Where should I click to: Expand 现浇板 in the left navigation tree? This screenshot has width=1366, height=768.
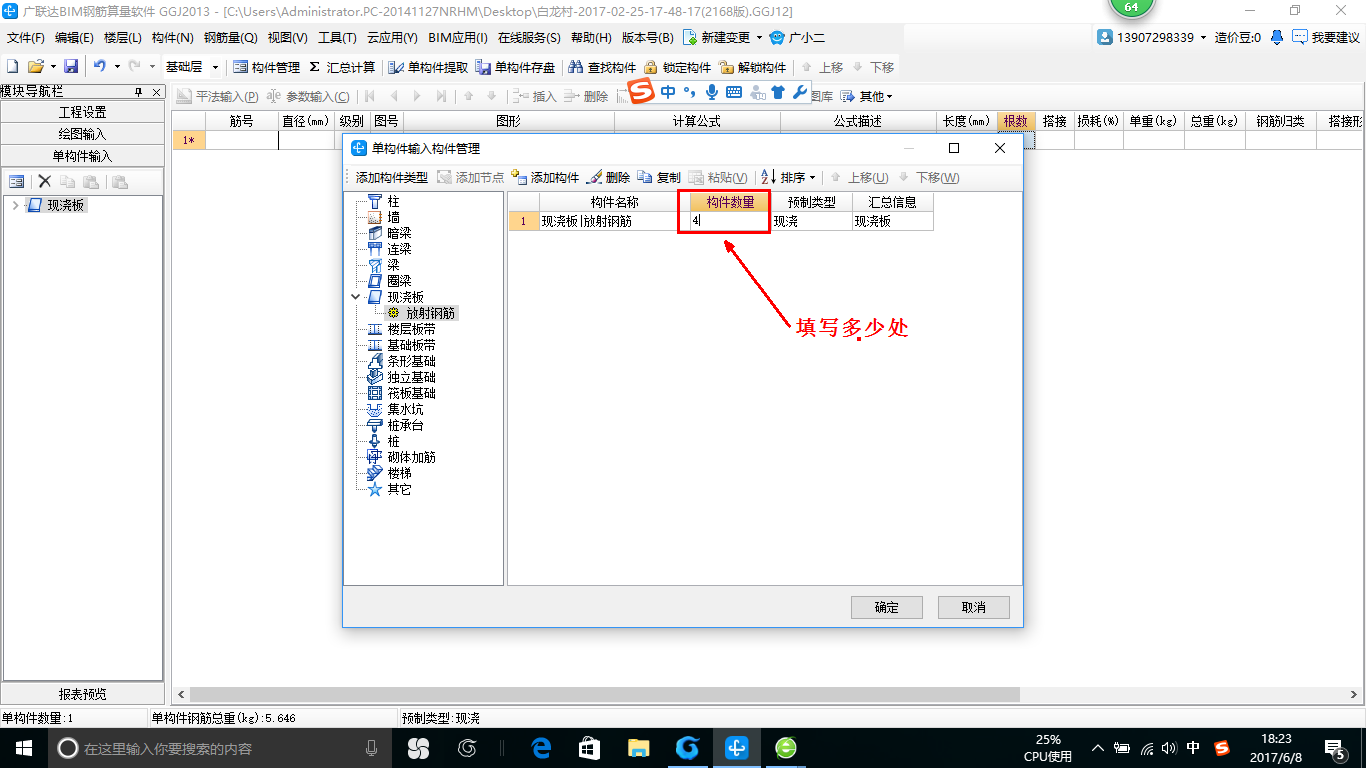click(x=15, y=205)
